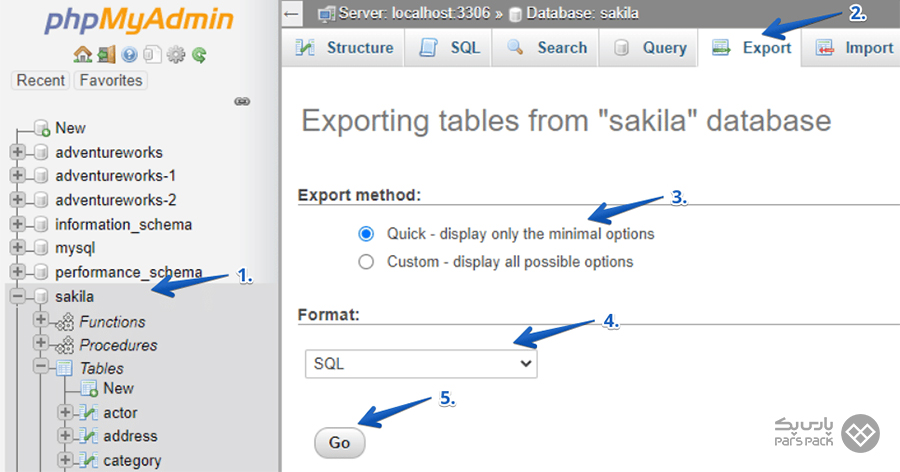Click the Database: sakila breadcrumb link

(582, 14)
